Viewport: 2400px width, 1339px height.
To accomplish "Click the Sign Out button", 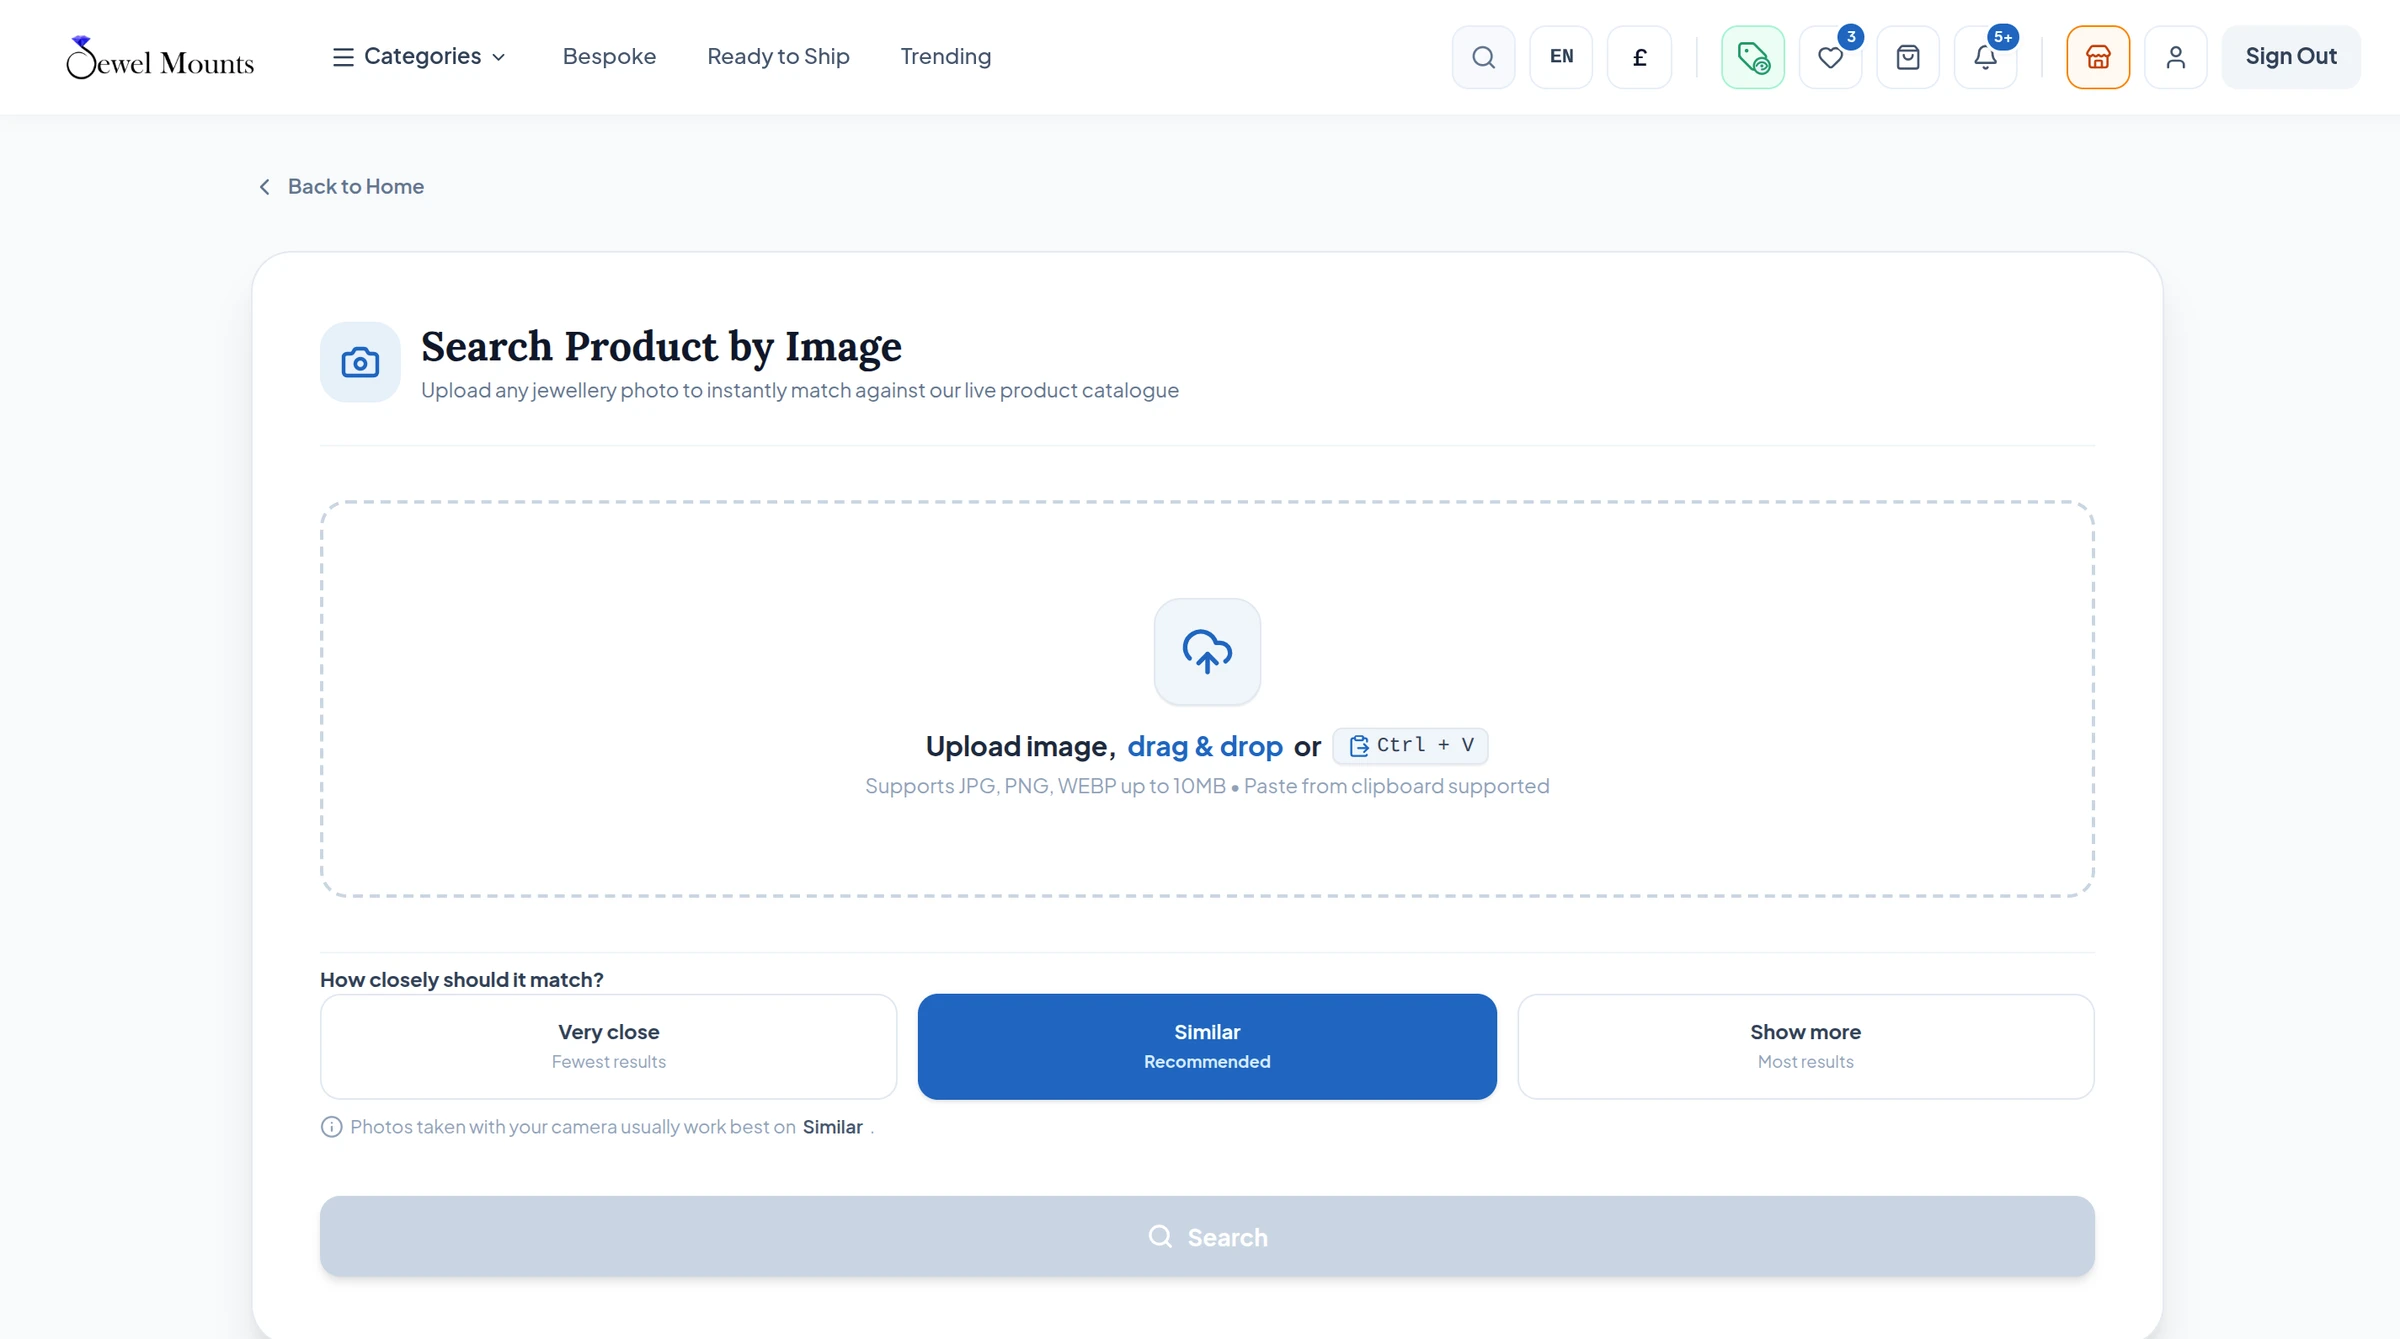I will (x=2291, y=57).
